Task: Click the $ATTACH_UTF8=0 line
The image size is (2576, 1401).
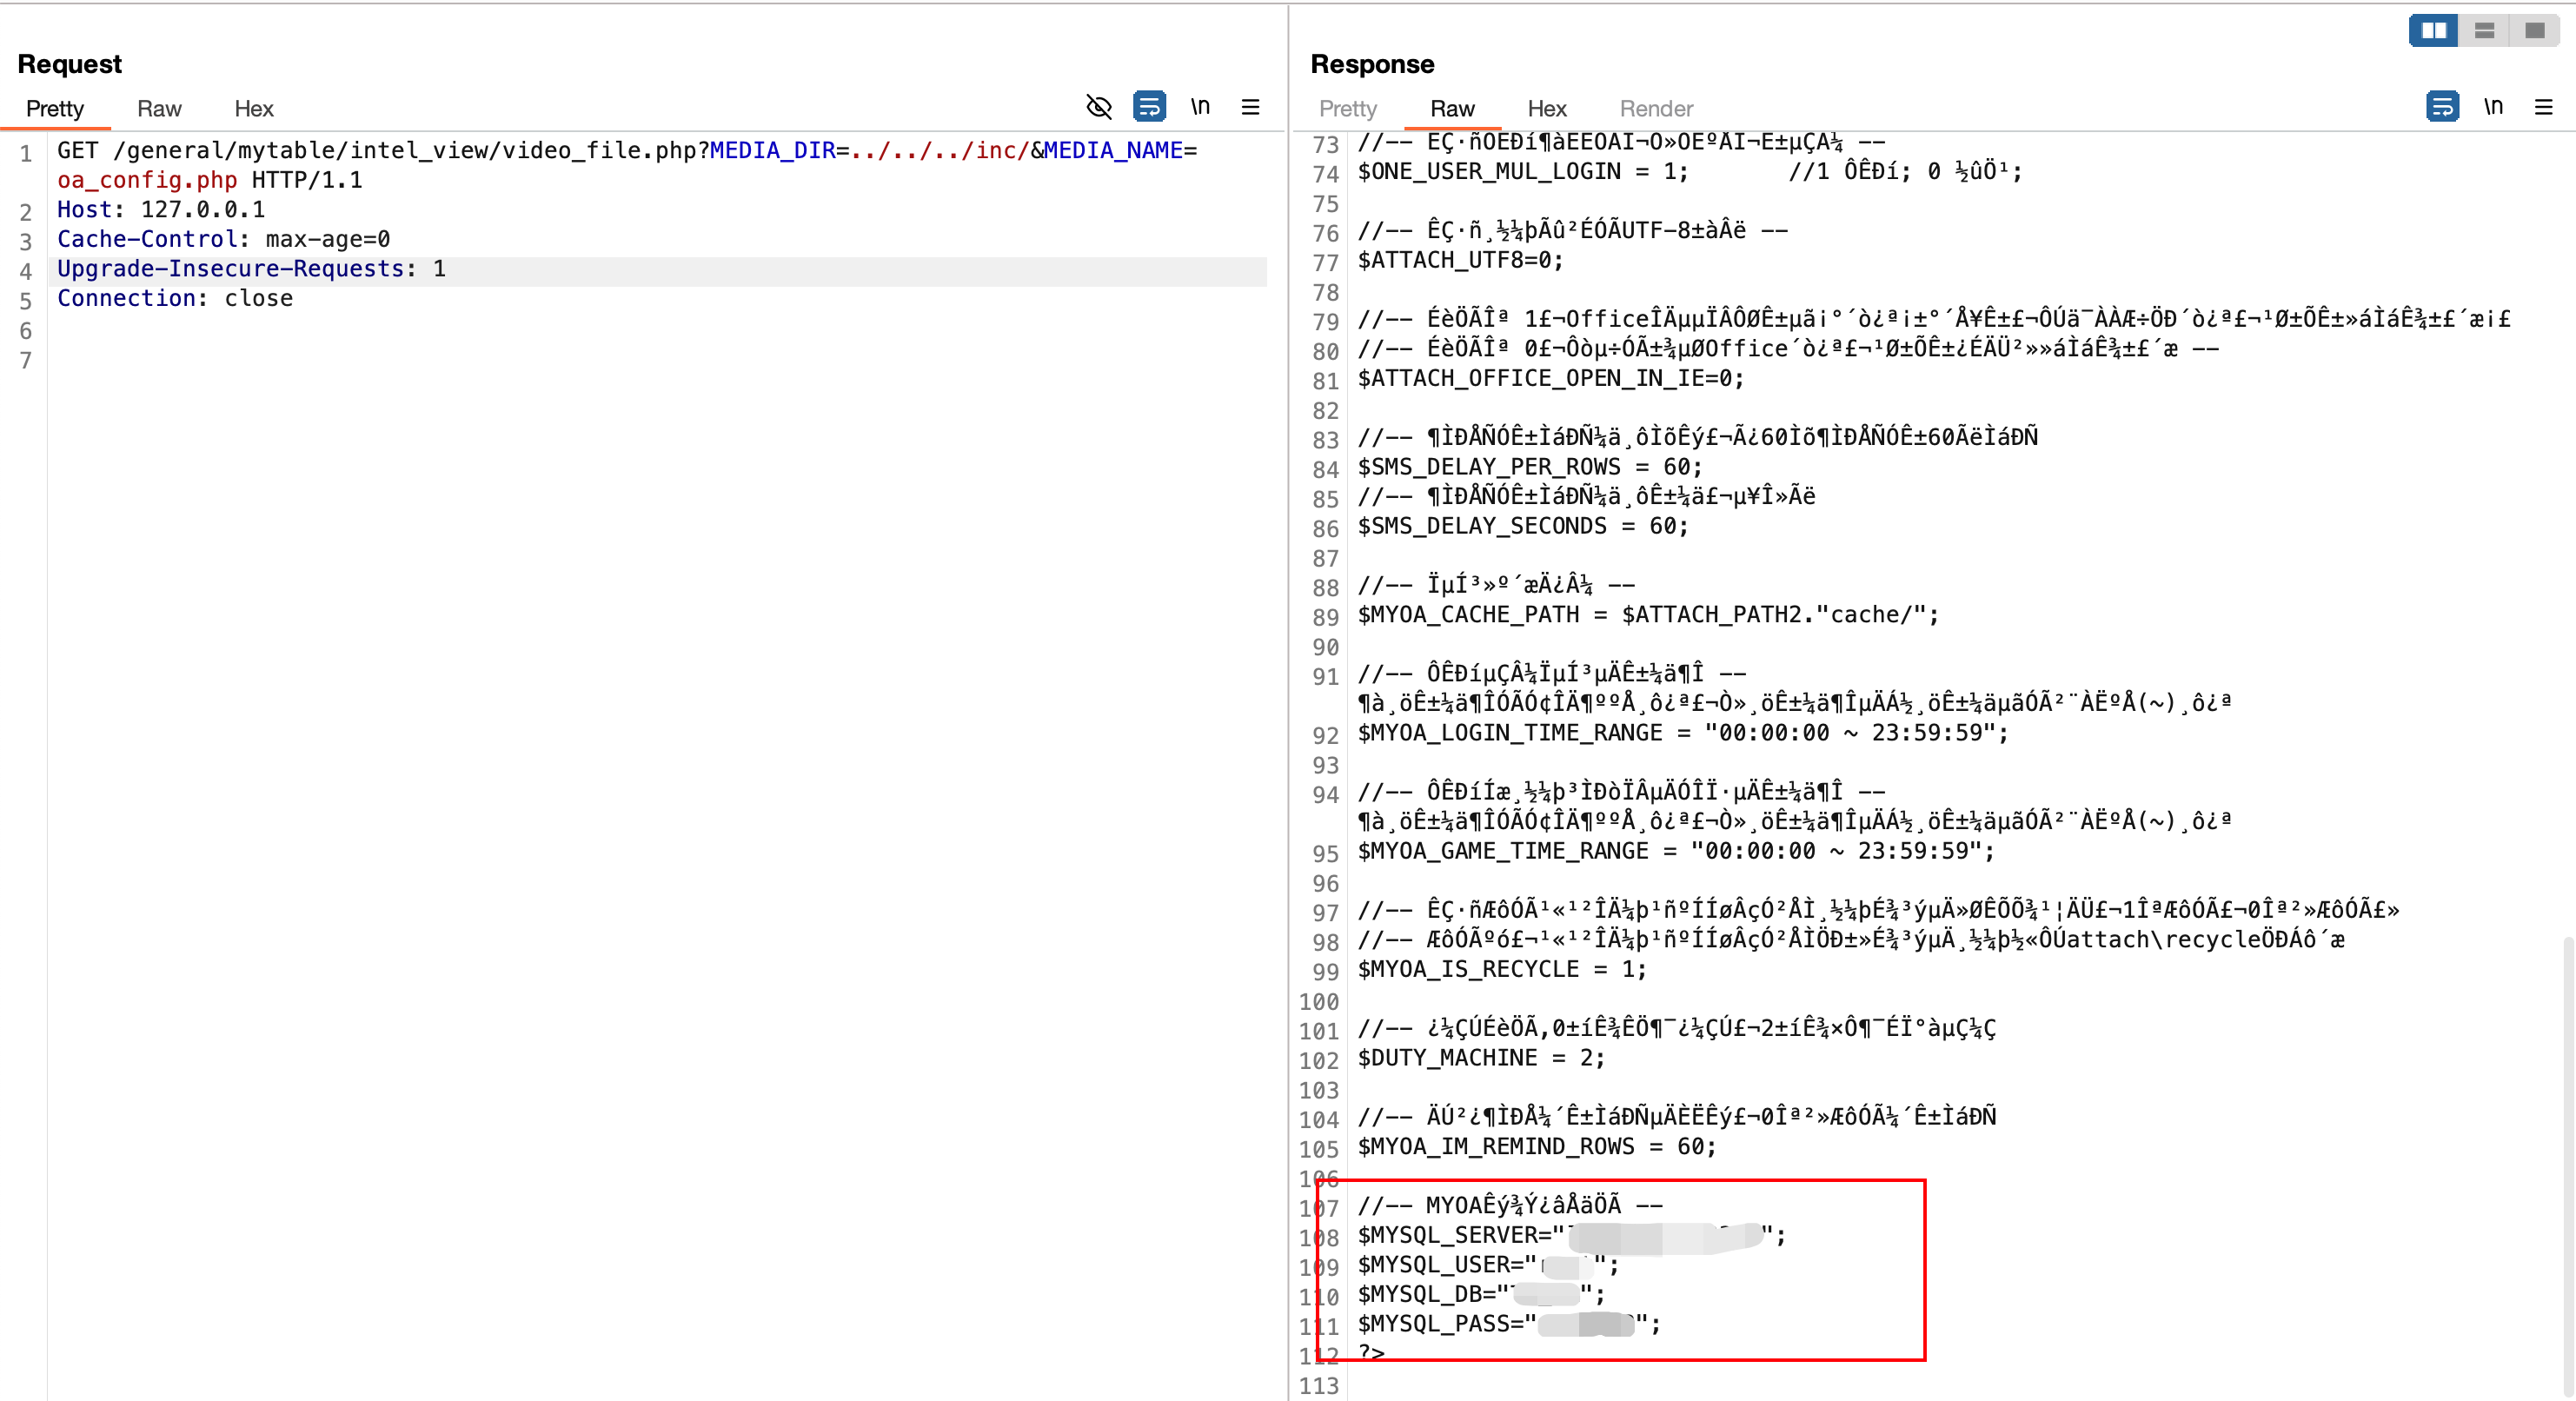Action: coord(1460,260)
